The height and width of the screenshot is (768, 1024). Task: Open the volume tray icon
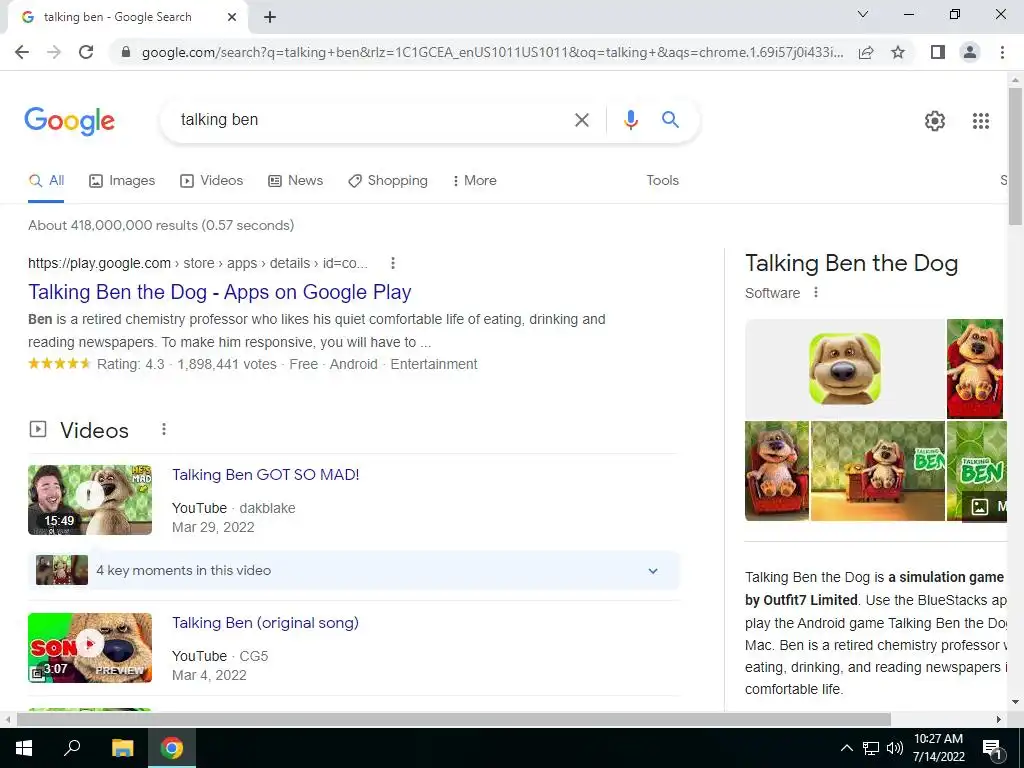point(895,748)
